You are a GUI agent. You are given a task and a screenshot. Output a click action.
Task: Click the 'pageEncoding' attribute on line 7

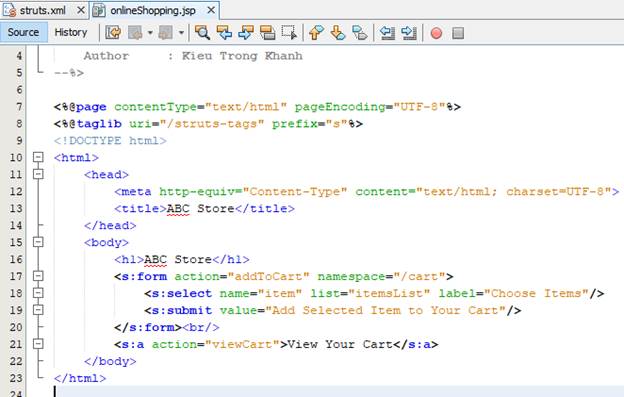click(340, 107)
